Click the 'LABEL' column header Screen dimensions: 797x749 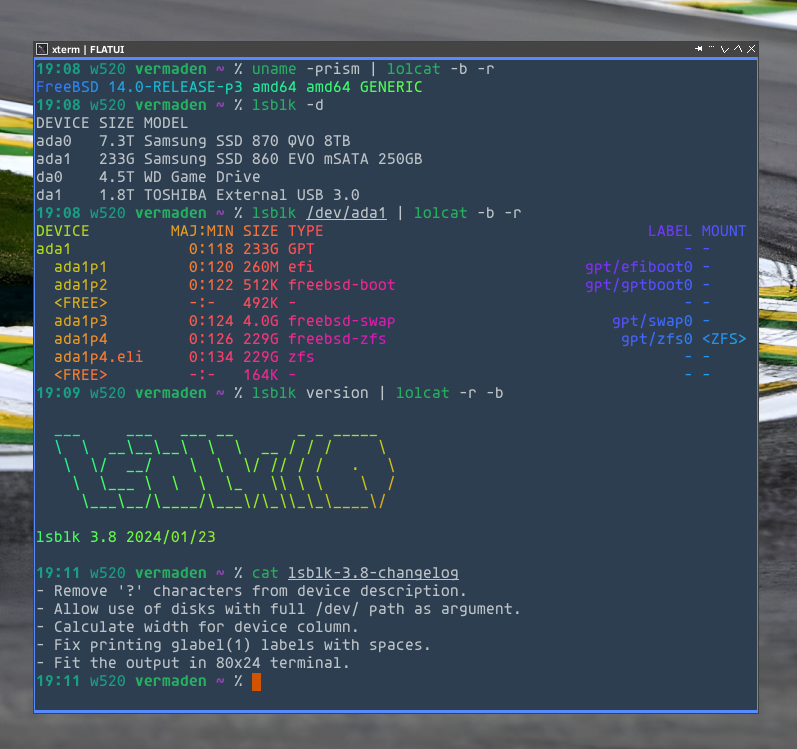coord(670,231)
